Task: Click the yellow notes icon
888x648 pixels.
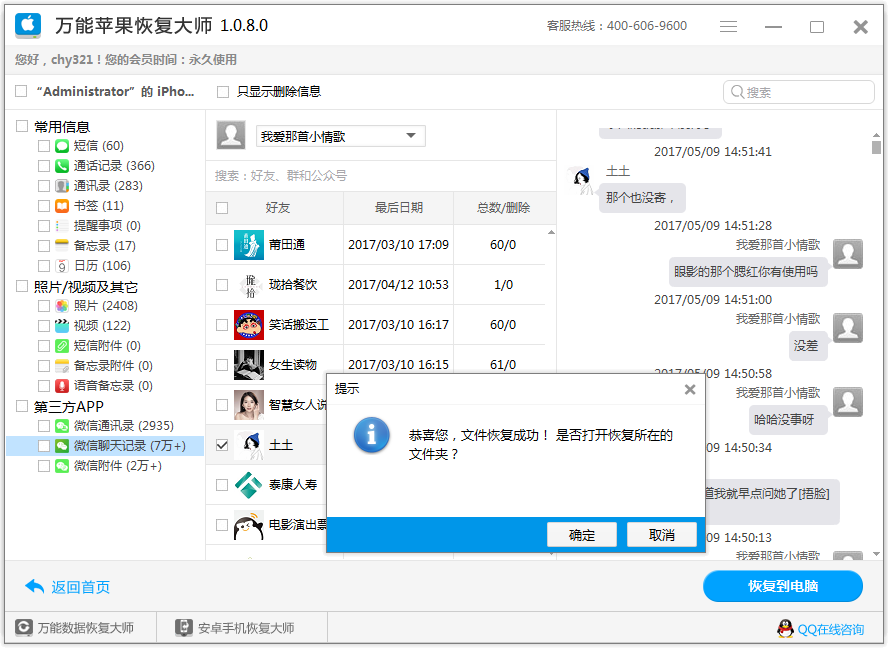Action: 62,246
